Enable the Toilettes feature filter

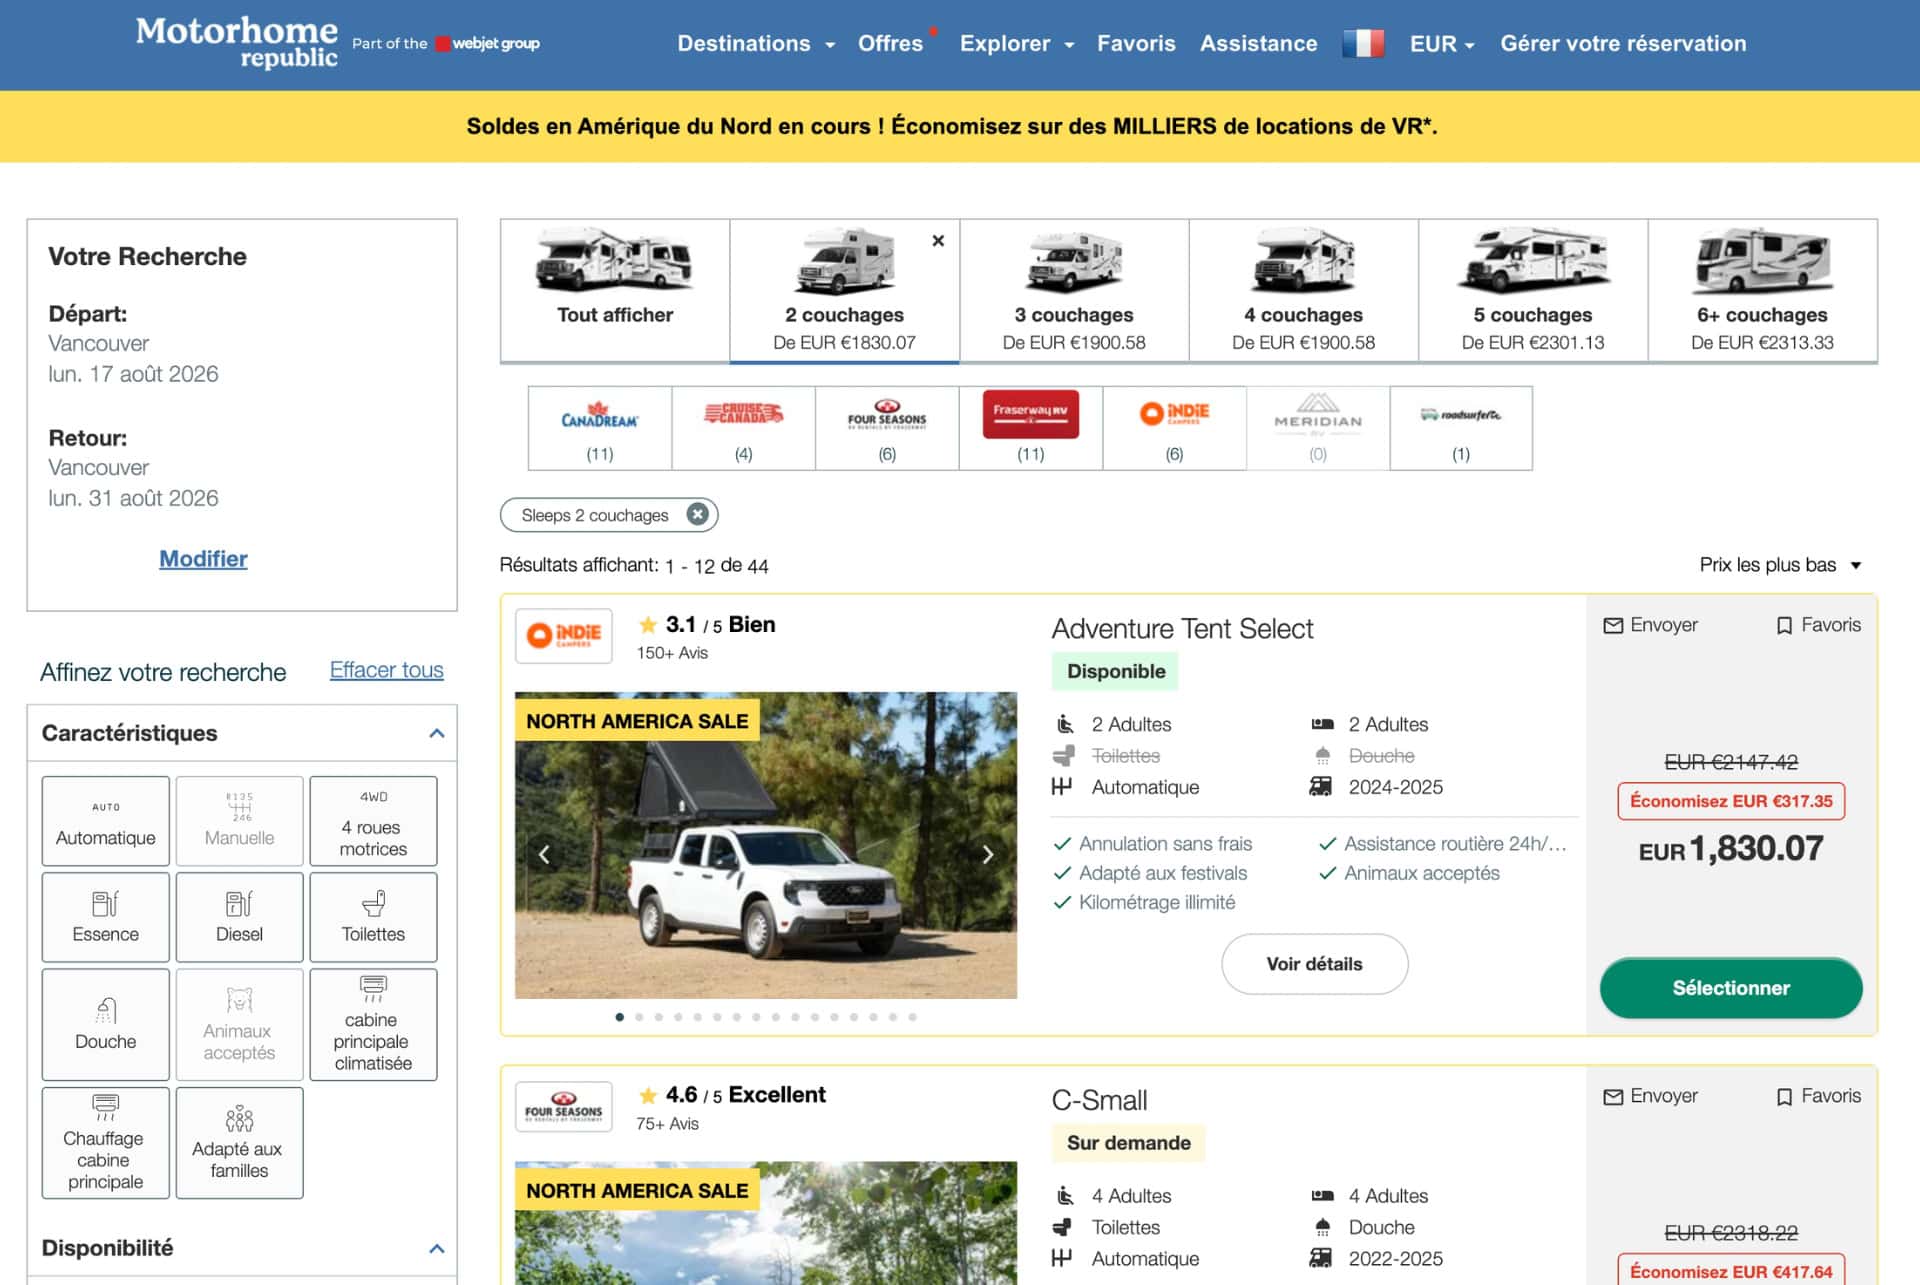tap(373, 917)
